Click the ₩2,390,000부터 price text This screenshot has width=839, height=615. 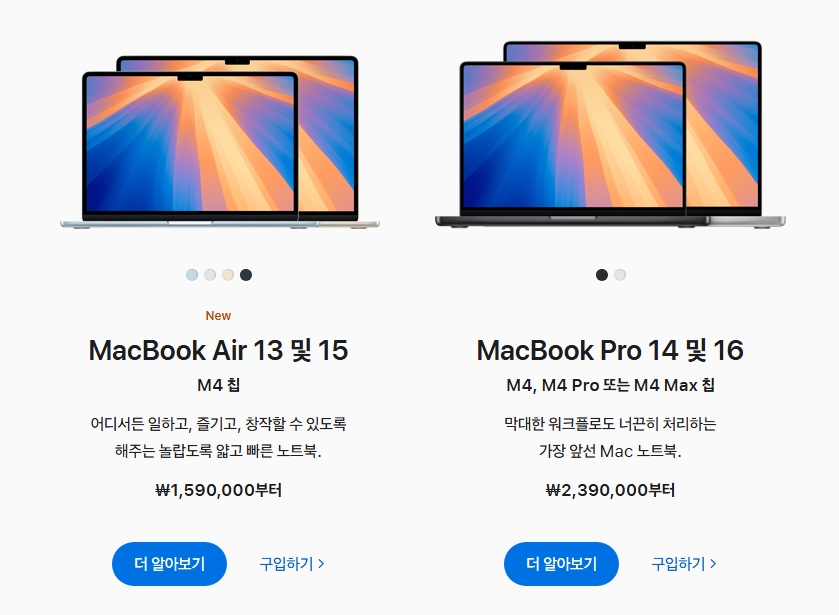tap(610, 490)
